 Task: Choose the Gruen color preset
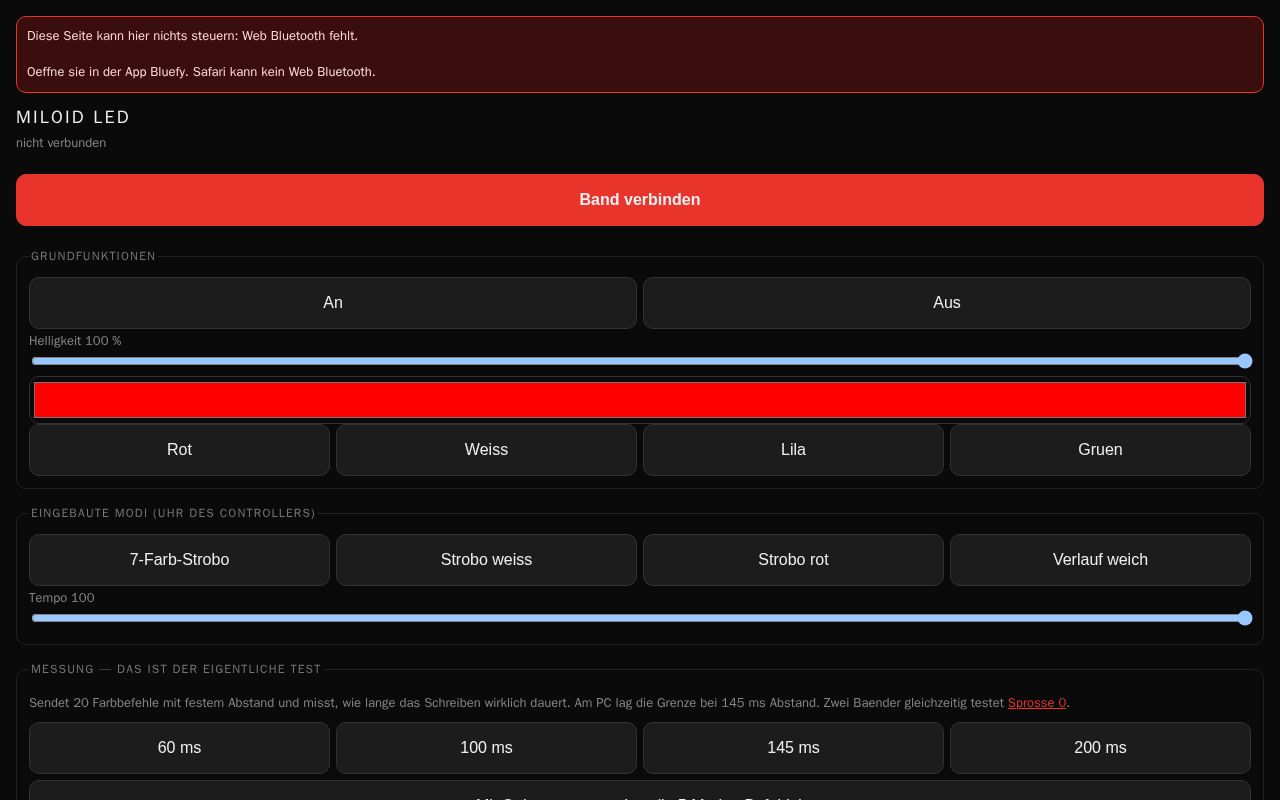1100,450
